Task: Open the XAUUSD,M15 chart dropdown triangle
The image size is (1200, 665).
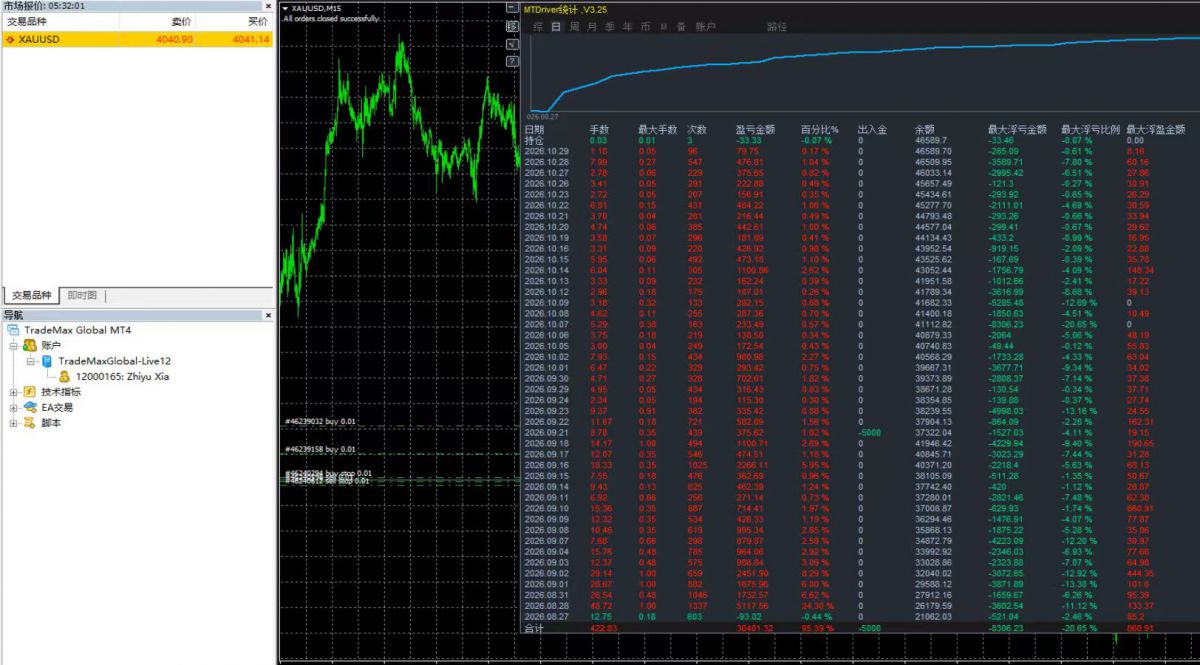Action: tap(285, 9)
